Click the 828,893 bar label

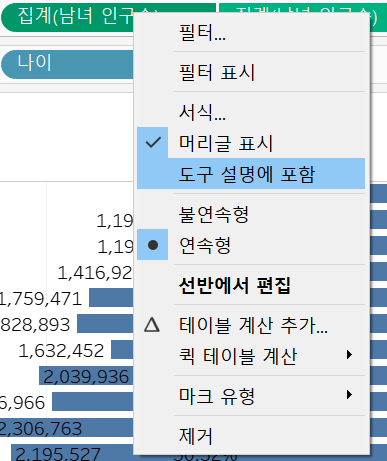[35, 324]
